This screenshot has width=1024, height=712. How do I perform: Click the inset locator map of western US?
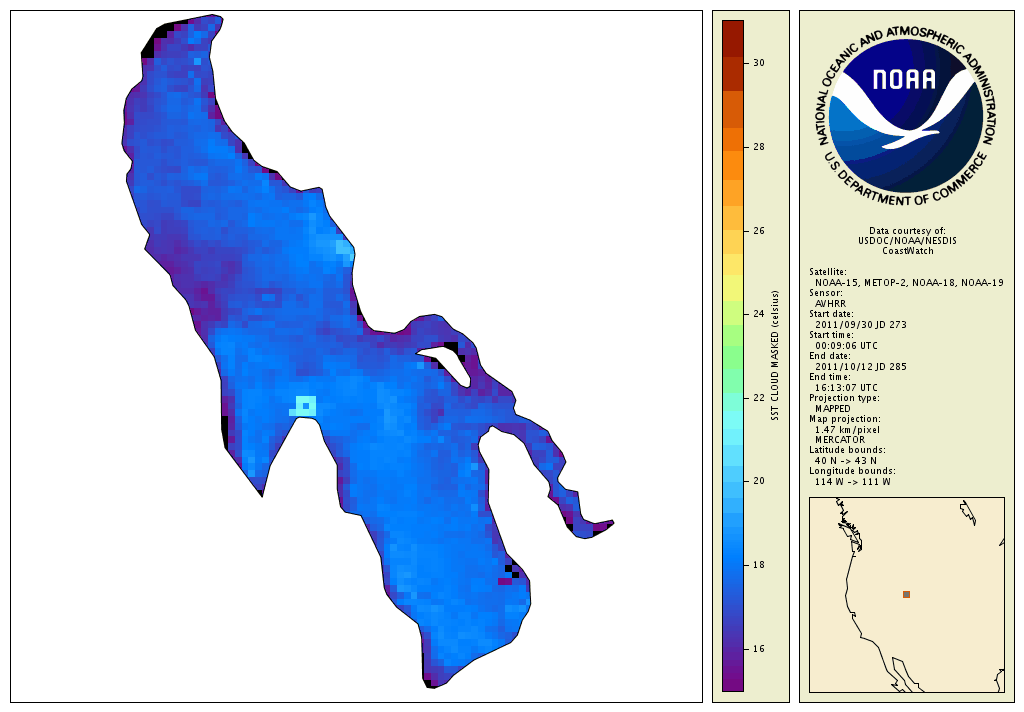(x=906, y=594)
